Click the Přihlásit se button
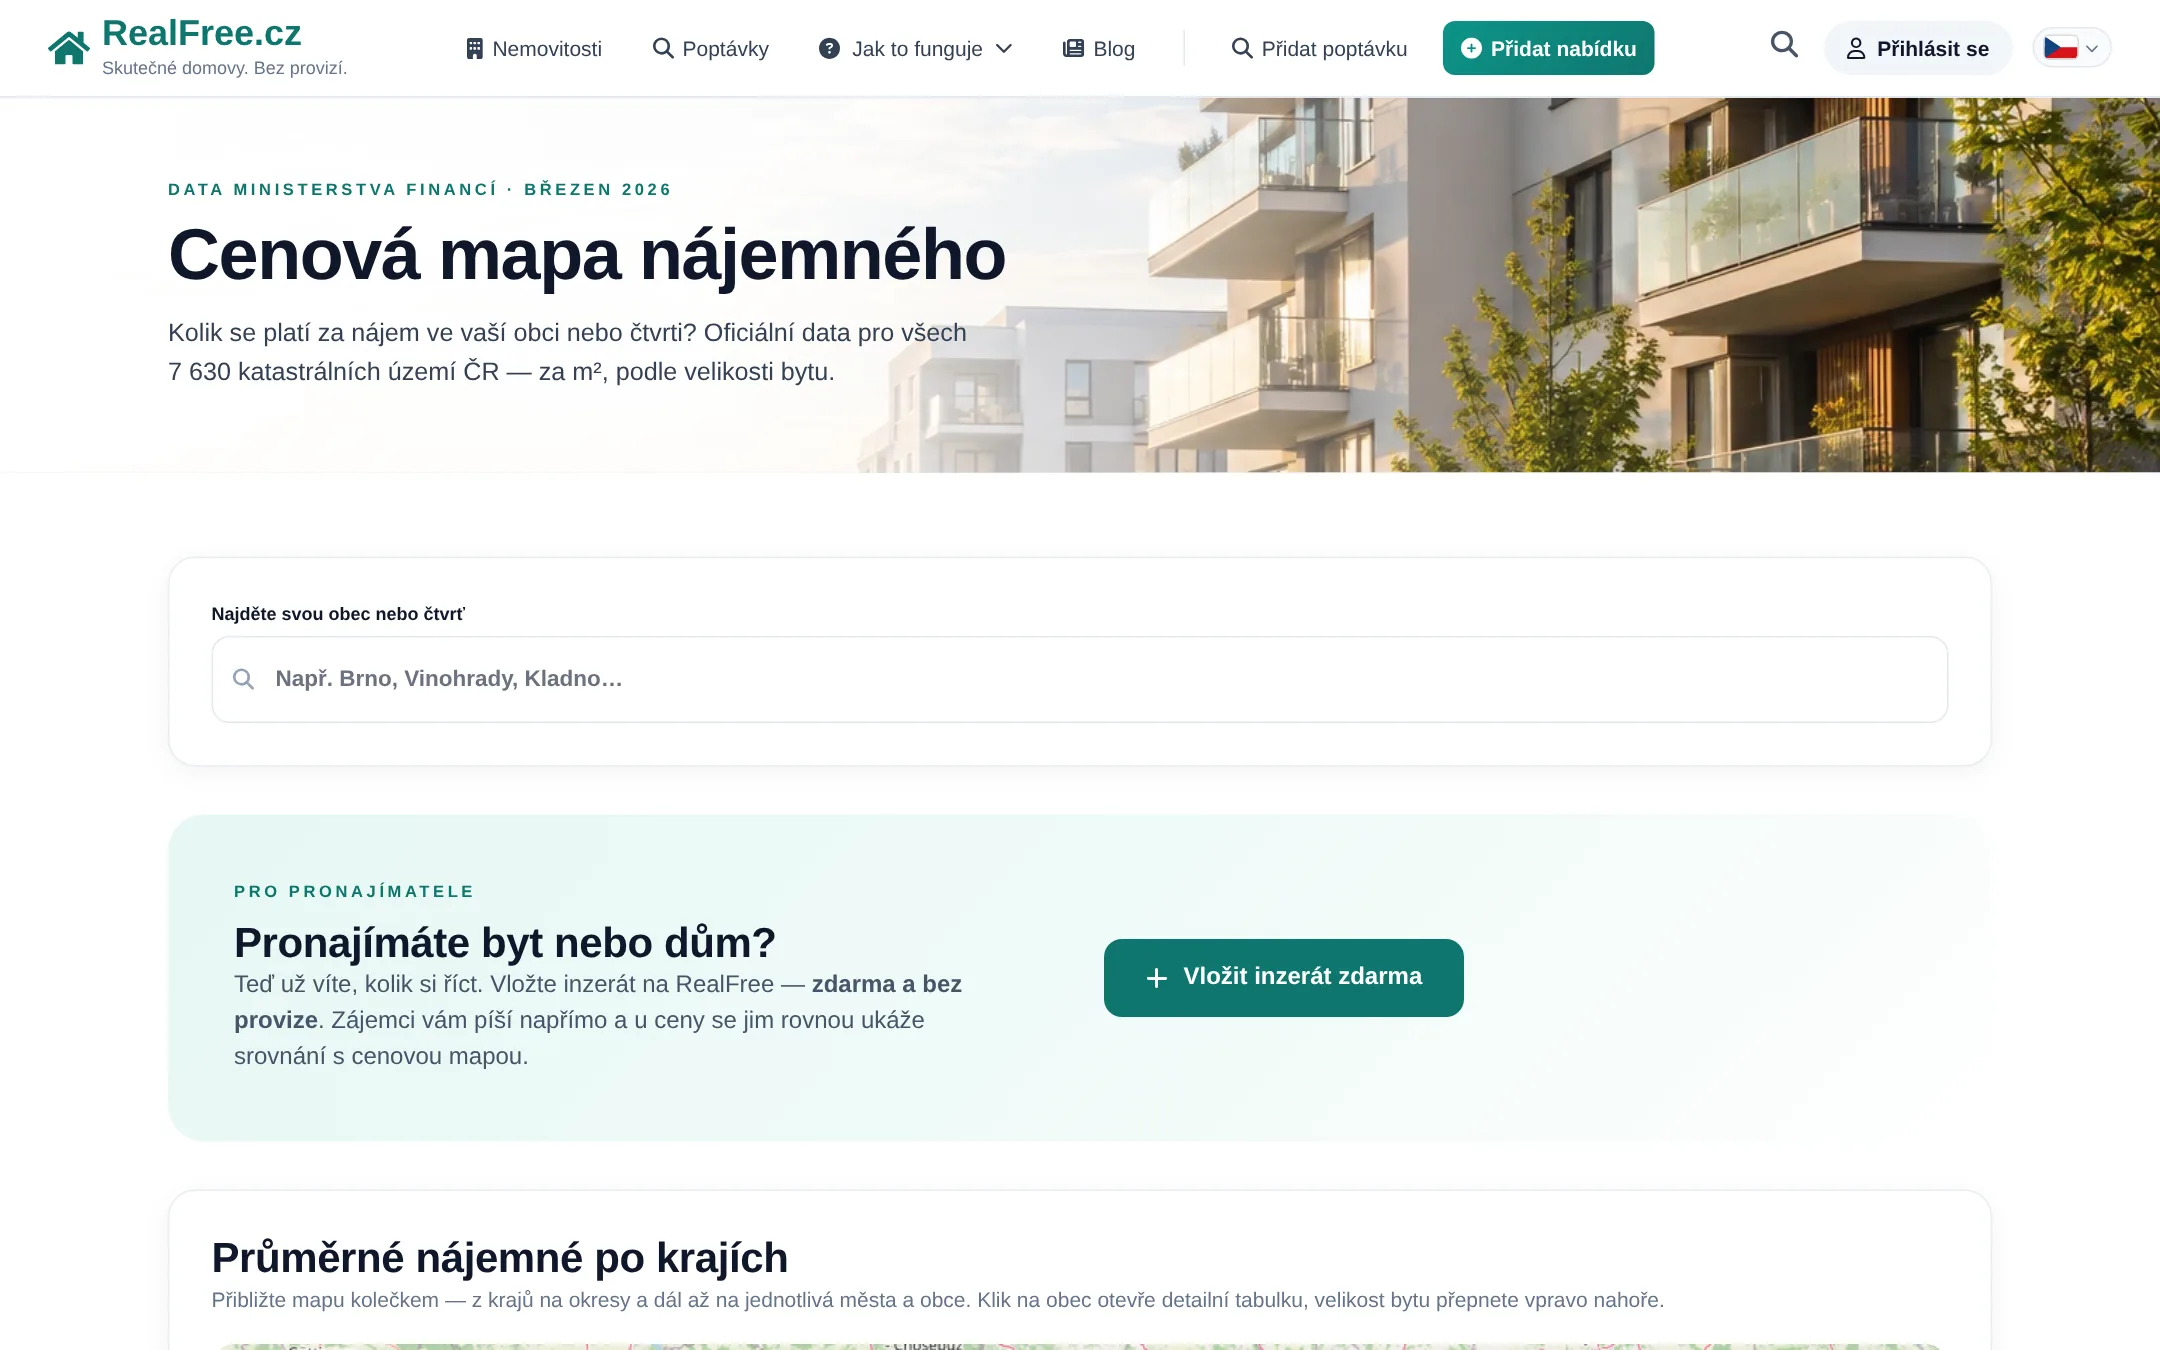2160x1350 pixels. coord(1917,48)
